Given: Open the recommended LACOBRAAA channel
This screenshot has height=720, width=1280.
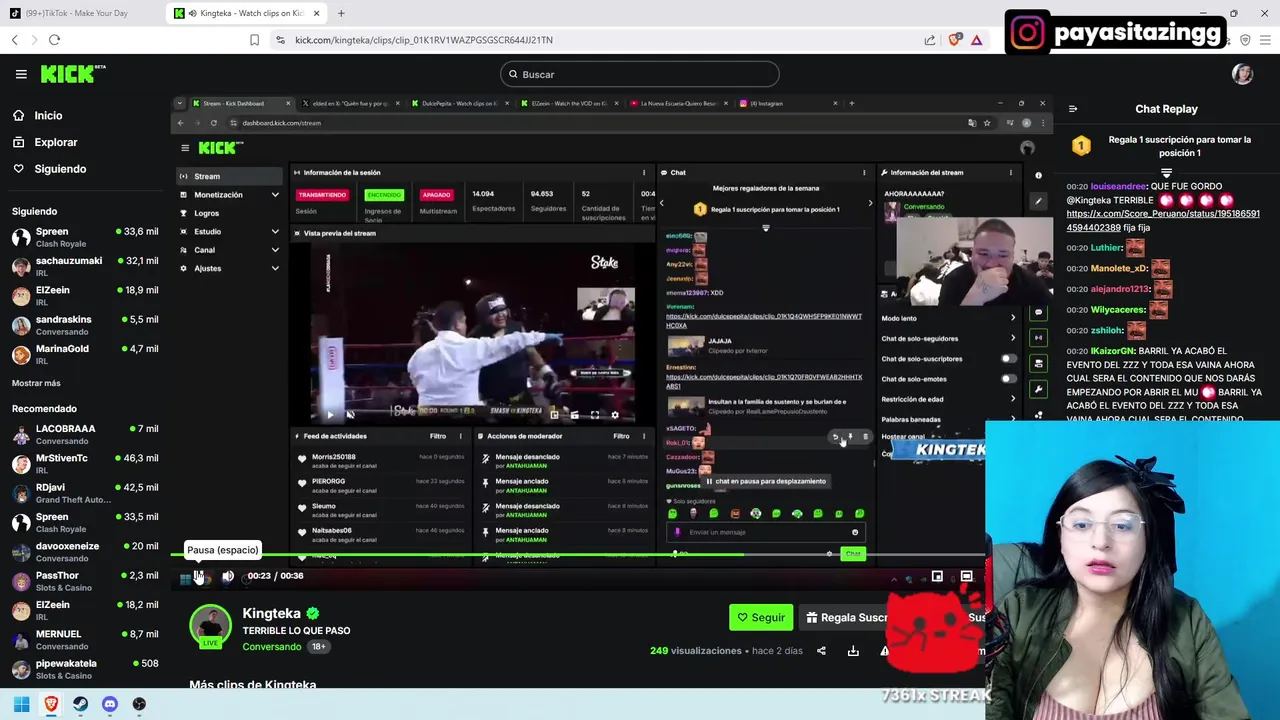Looking at the screenshot, I should click(x=85, y=435).
